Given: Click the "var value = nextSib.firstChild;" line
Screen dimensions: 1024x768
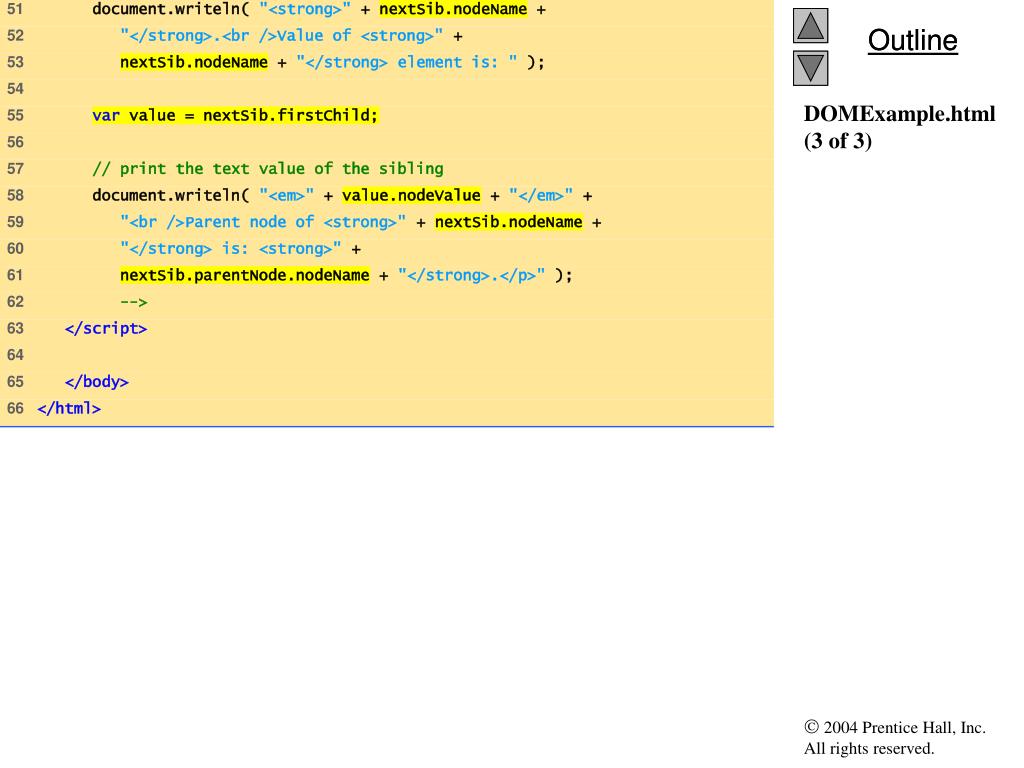Looking at the screenshot, I should coord(235,116).
